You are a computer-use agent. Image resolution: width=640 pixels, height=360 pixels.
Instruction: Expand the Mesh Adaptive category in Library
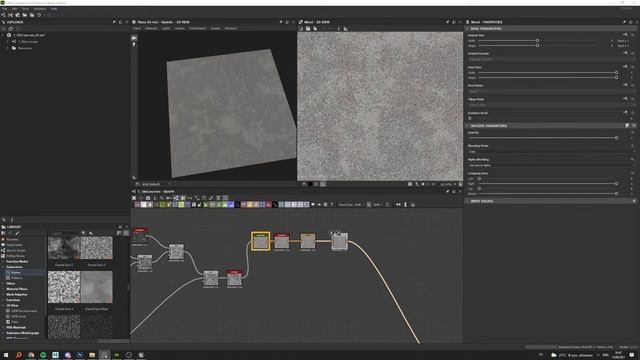tap(3, 294)
